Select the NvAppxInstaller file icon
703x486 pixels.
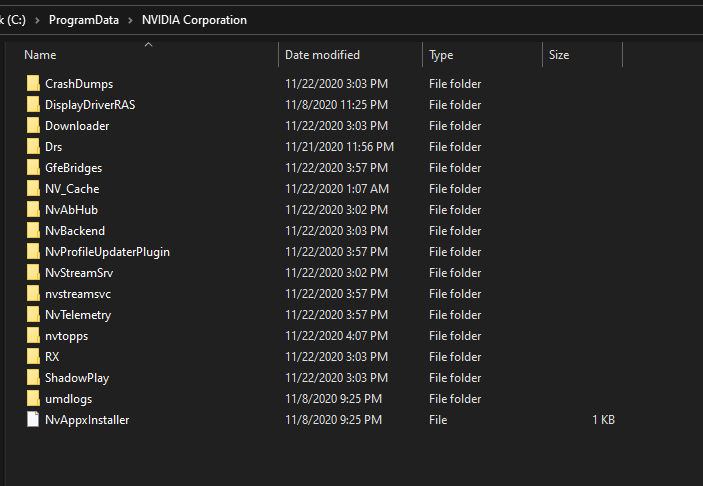pyautogui.click(x=33, y=420)
